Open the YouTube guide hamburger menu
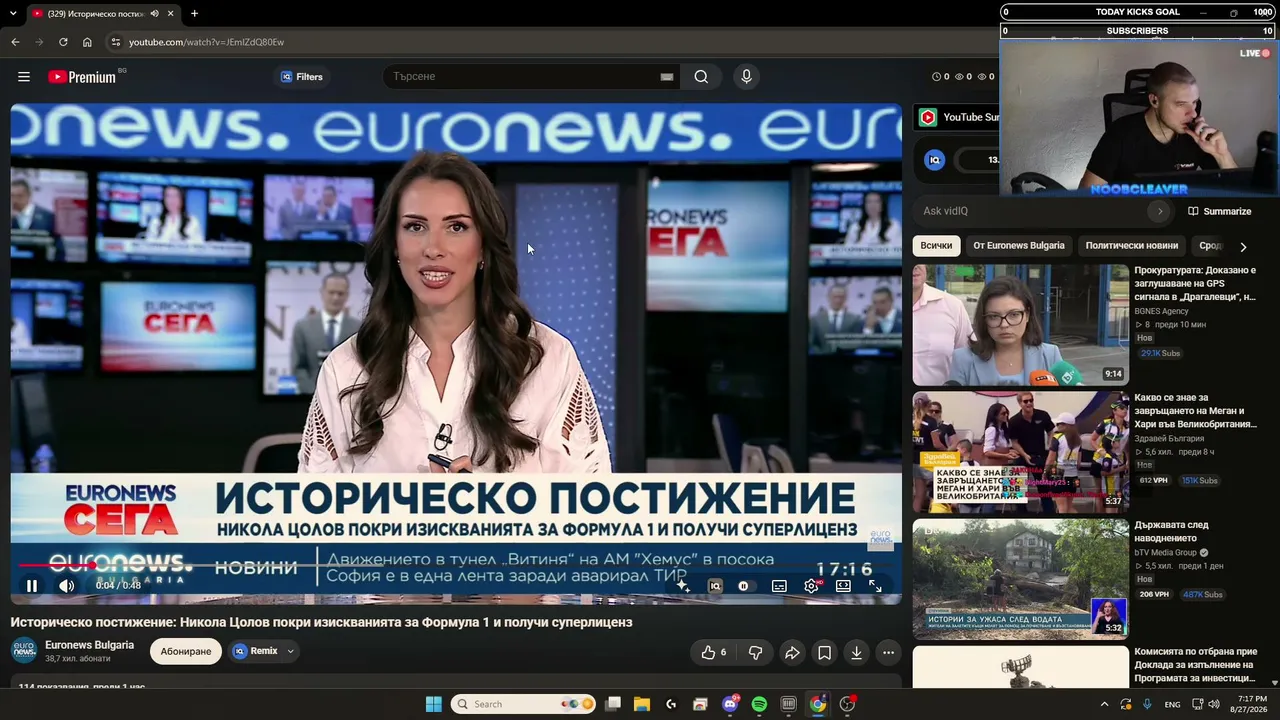 [24, 77]
